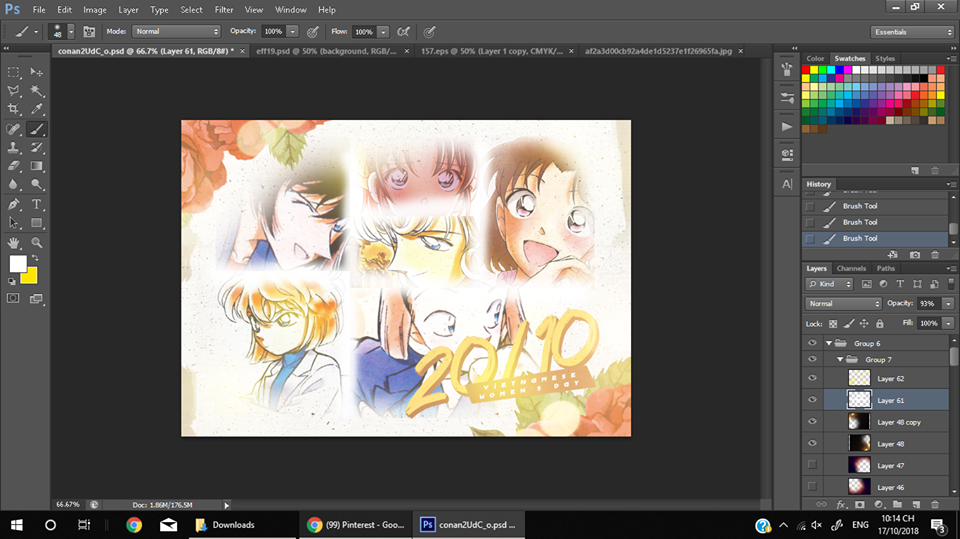960x539 pixels.
Task: Select the Gradient tool
Action: click(37, 166)
